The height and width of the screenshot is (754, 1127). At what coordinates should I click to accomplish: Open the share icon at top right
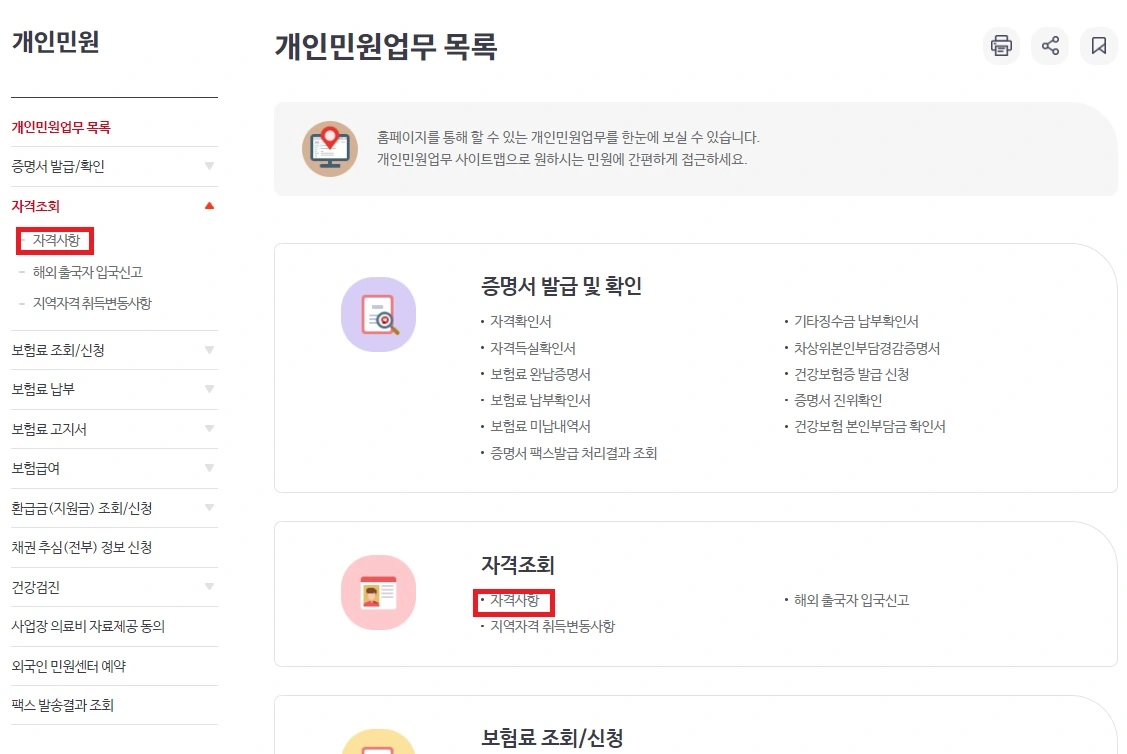[1049, 46]
